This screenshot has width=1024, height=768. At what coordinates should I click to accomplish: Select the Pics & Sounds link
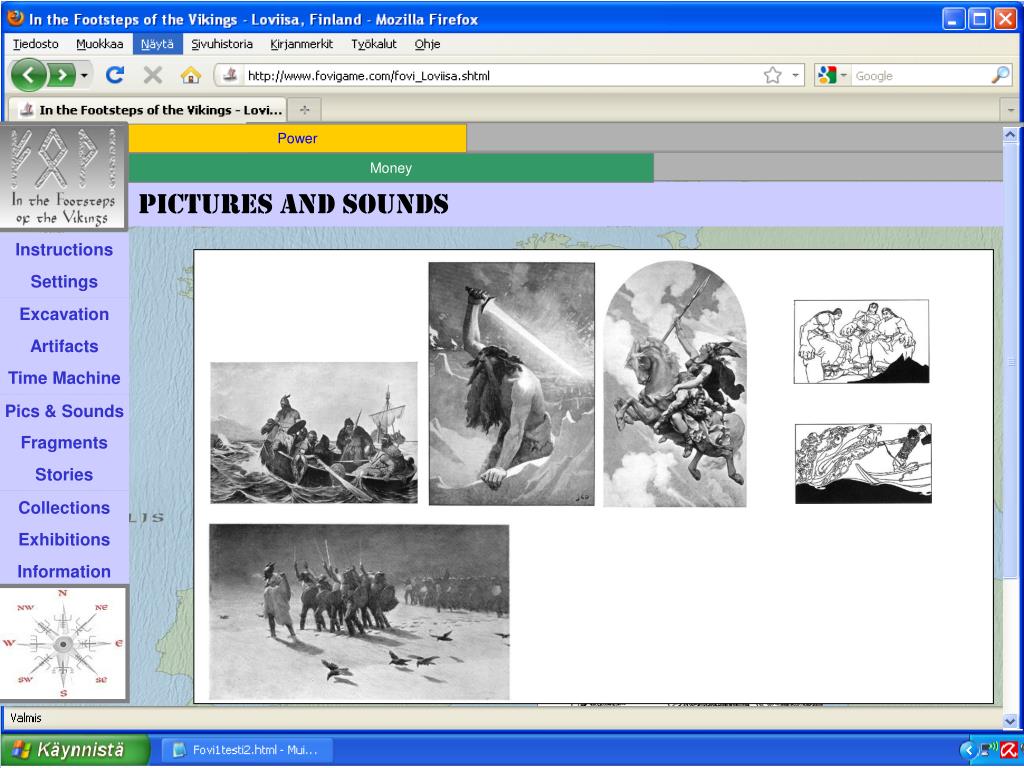pyautogui.click(x=64, y=411)
